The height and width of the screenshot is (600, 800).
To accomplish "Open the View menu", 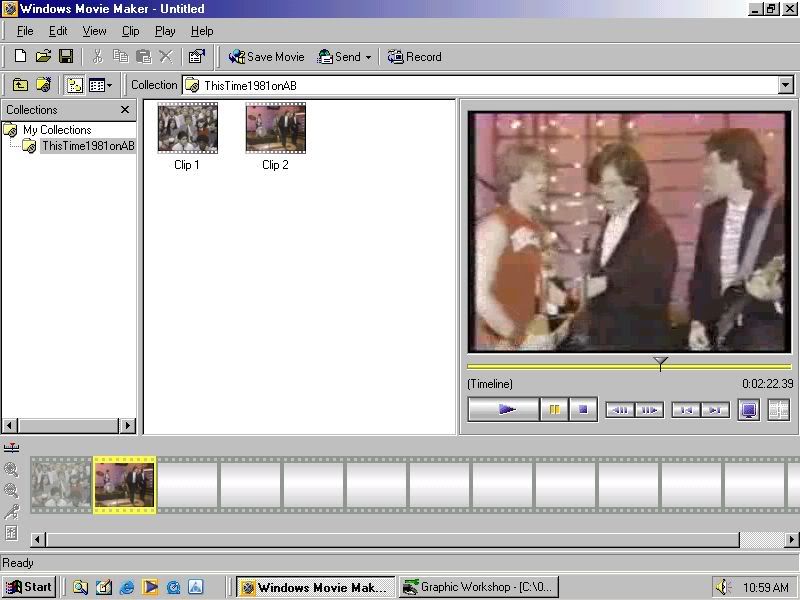I will [x=94, y=31].
